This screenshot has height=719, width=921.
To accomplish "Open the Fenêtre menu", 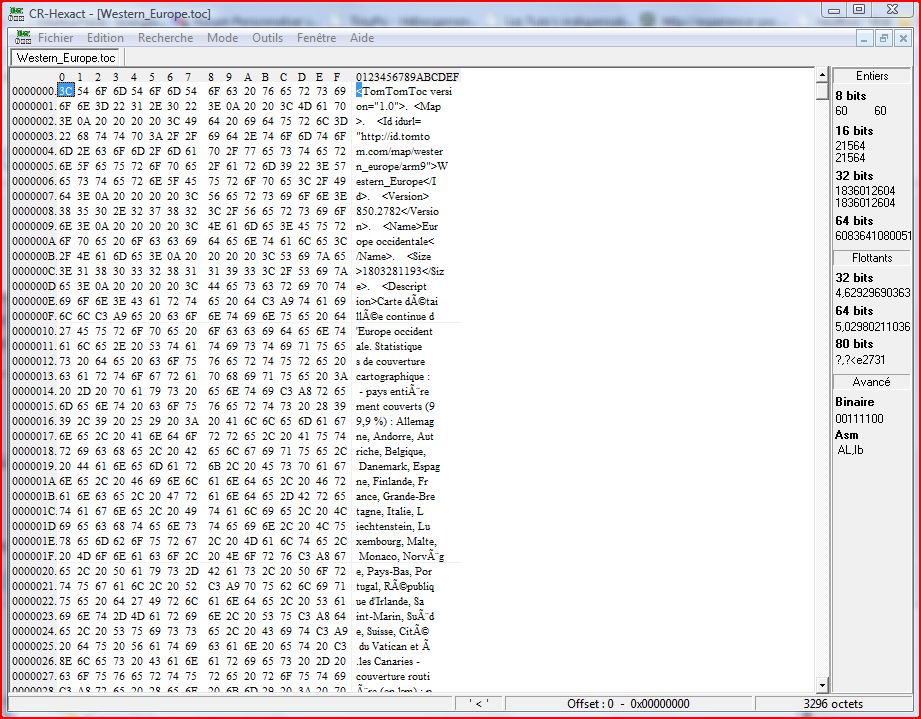I will [317, 38].
